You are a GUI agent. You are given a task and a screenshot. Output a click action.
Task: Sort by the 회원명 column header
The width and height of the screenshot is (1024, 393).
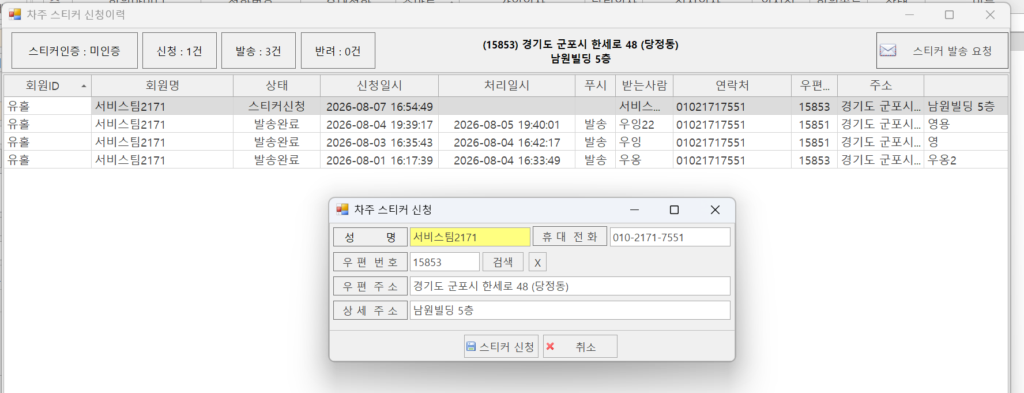click(162, 86)
